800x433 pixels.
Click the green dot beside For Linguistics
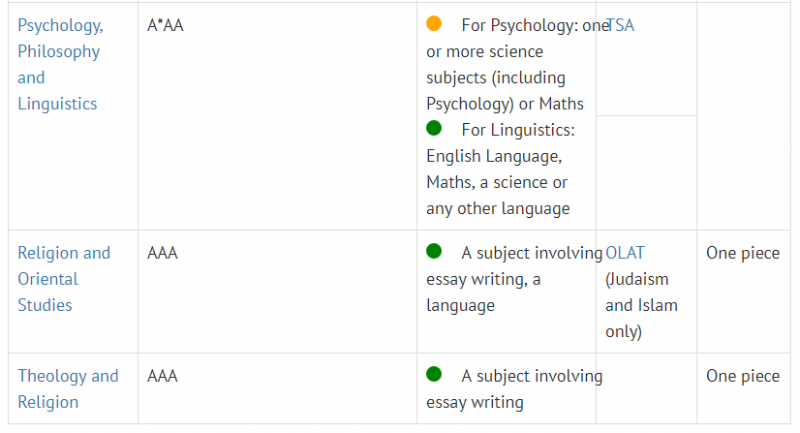point(434,128)
